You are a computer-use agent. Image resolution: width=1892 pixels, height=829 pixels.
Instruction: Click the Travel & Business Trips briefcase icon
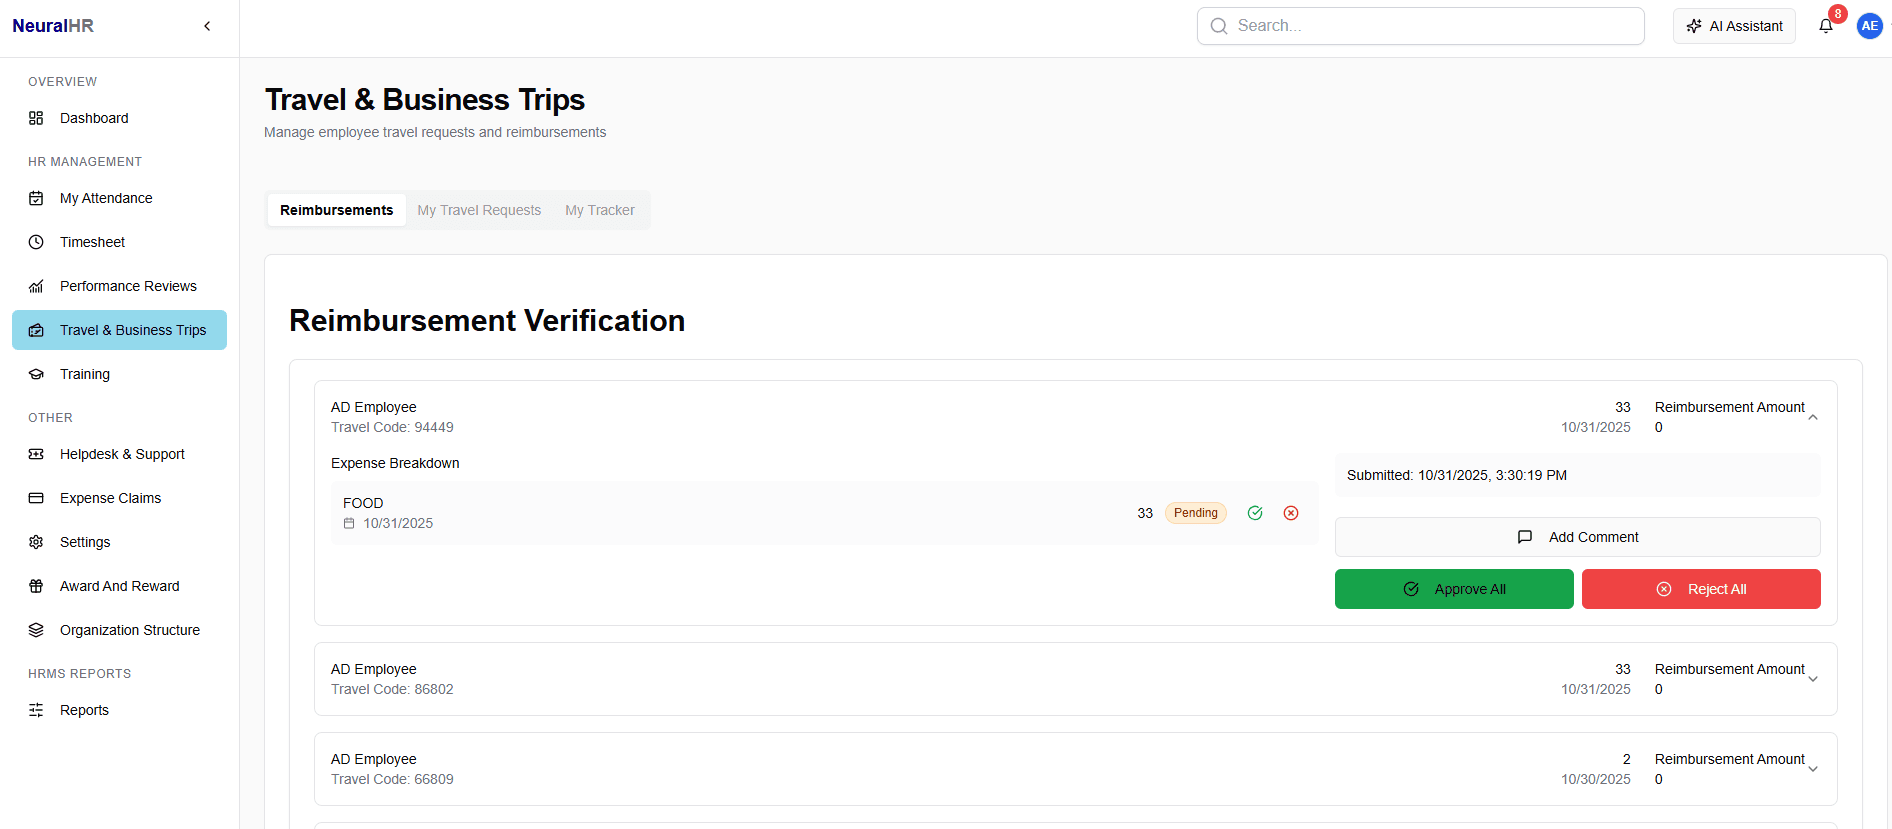(36, 330)
